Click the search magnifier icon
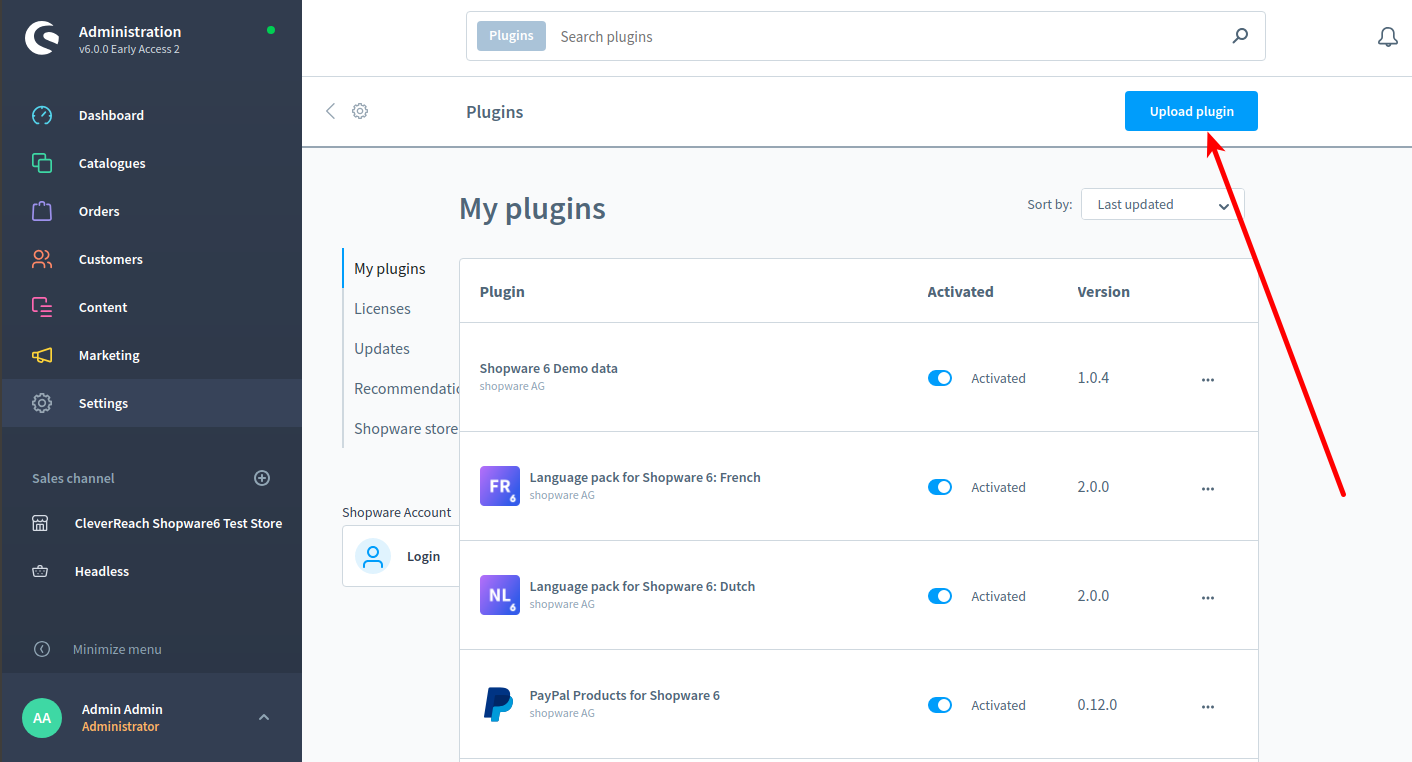Screen dimensions: 1412x762 pos(1240,36)
